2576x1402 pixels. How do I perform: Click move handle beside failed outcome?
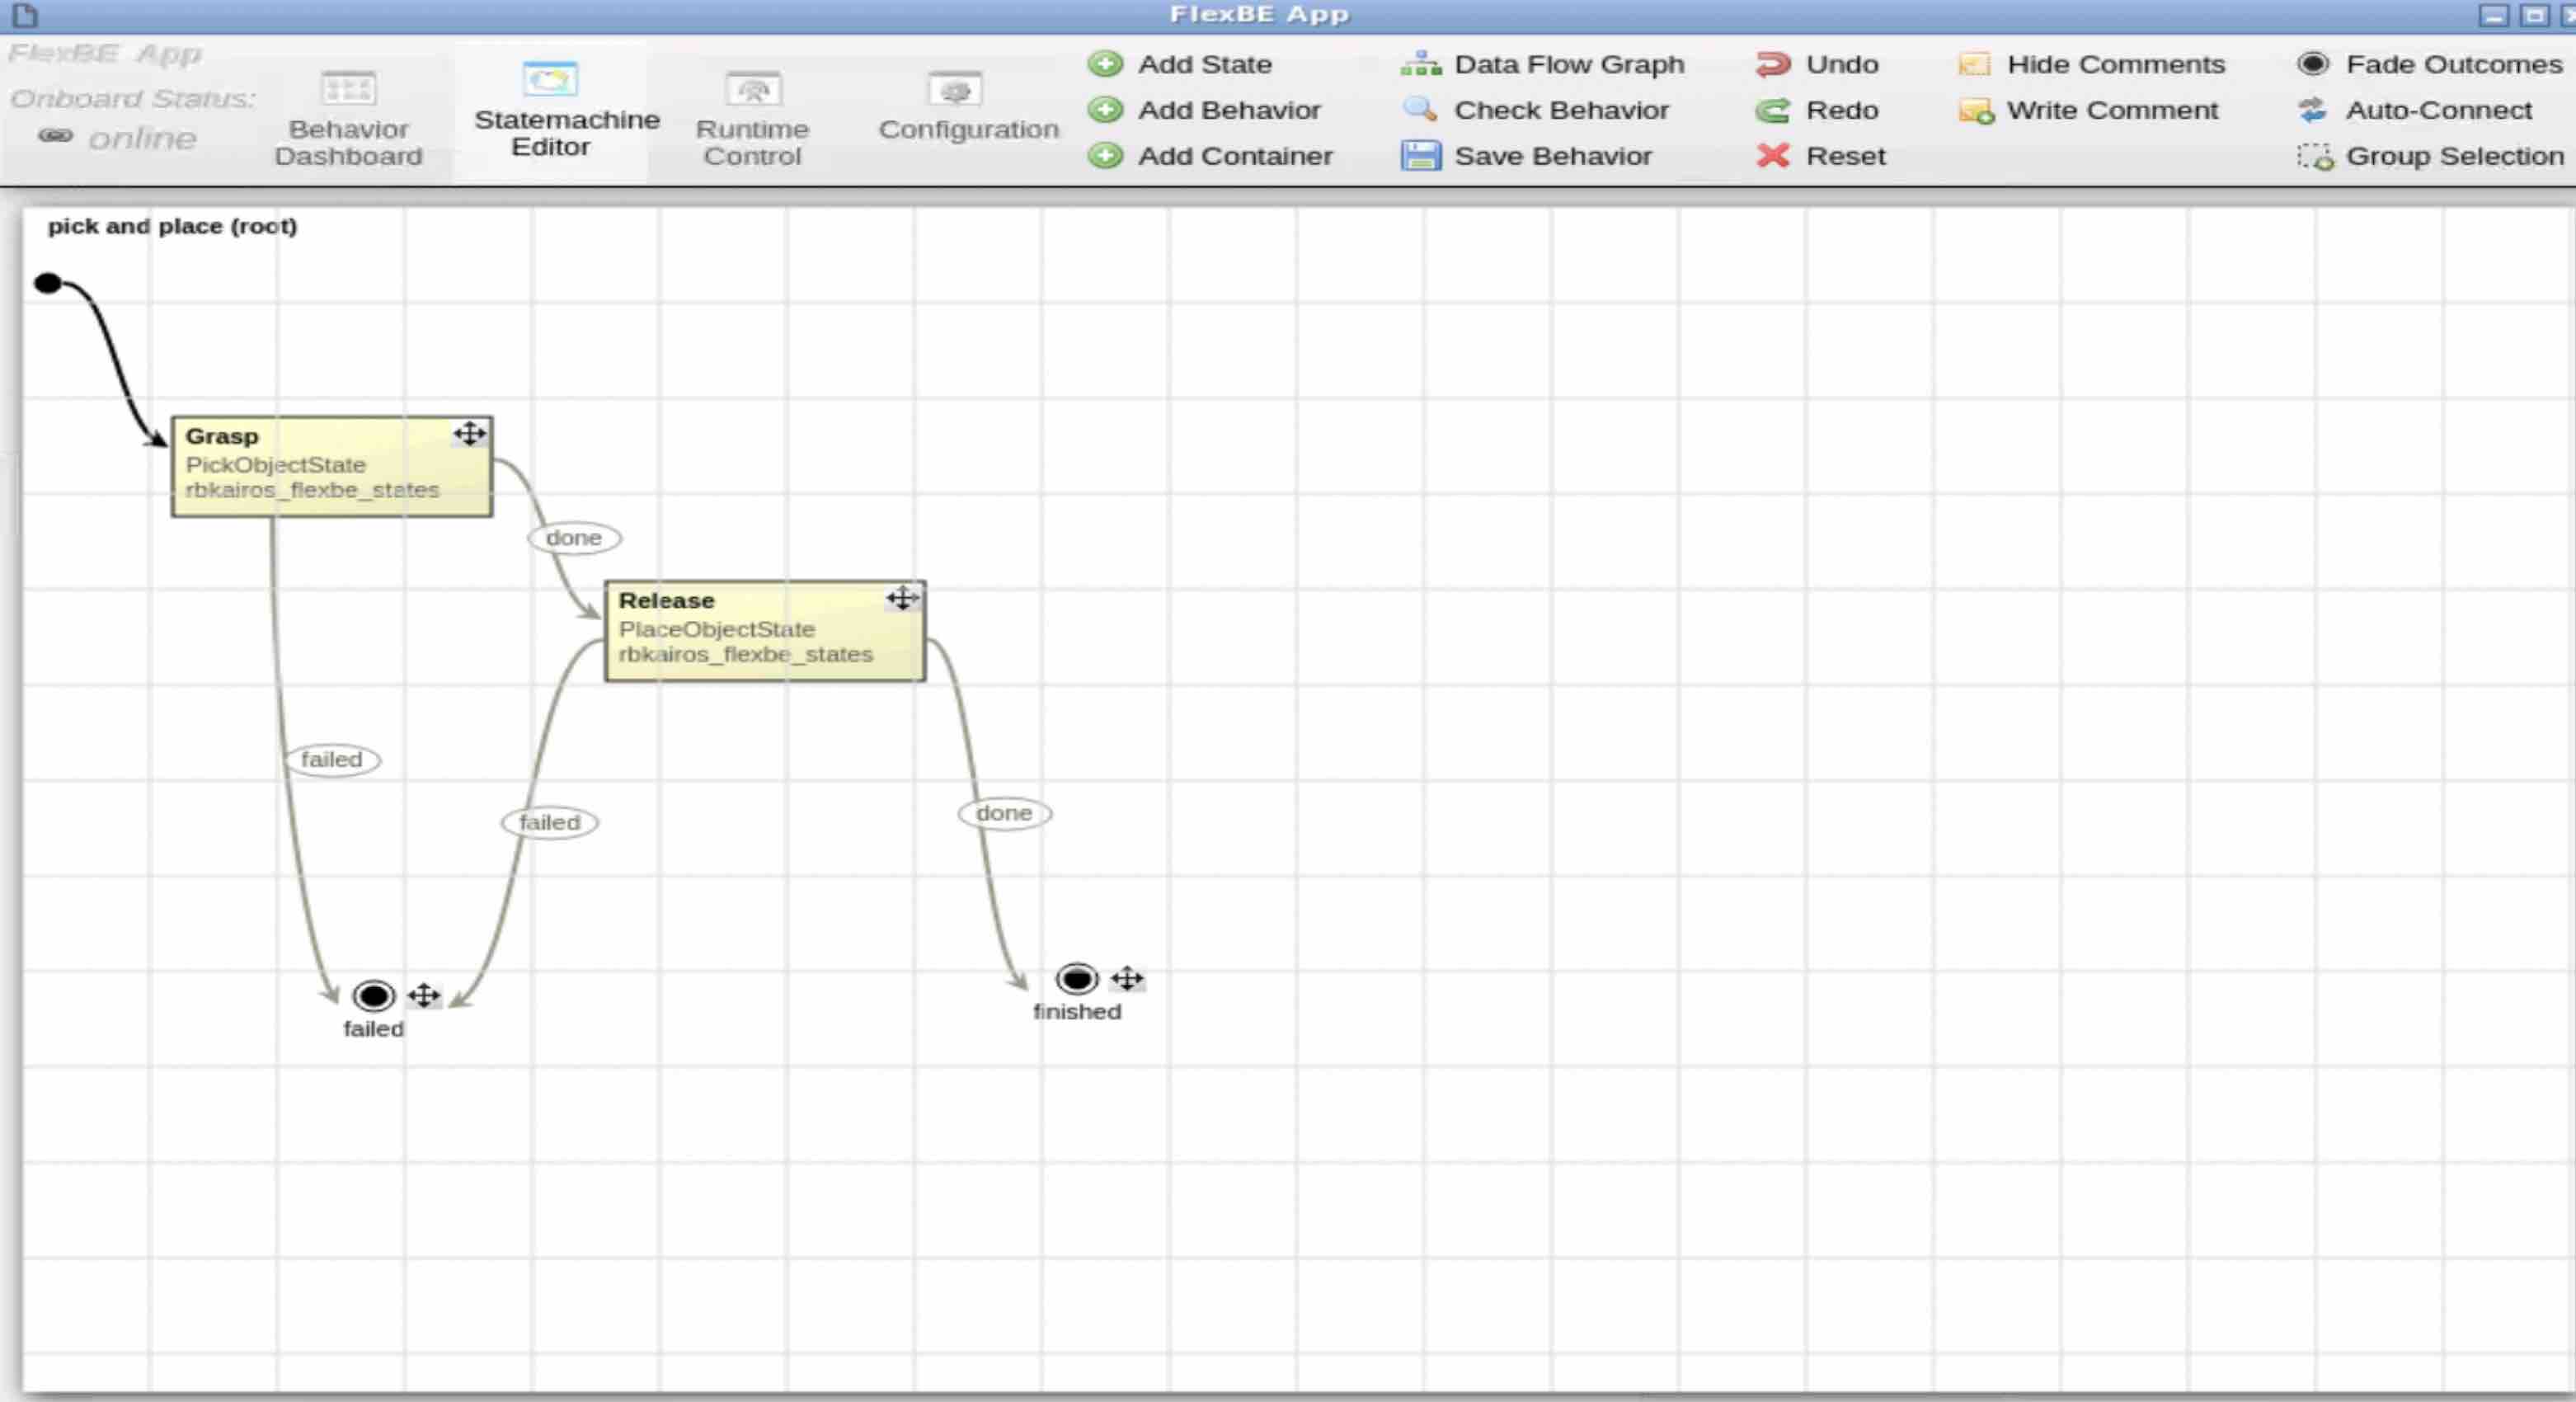(424, 996)
